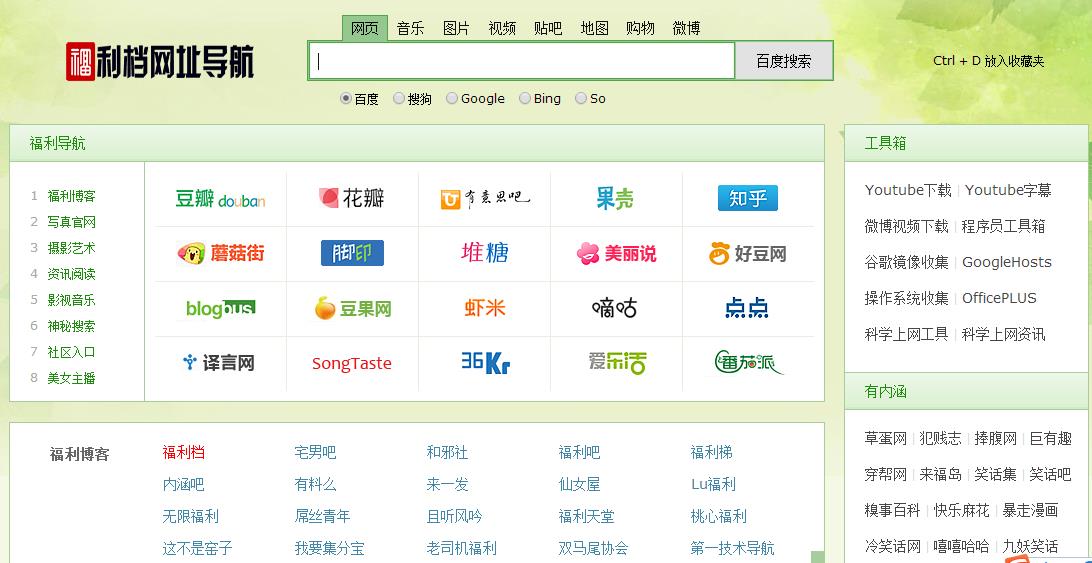Open the Huaban (花瓣) logo
1092x563 pixels.
coord(352,199)
